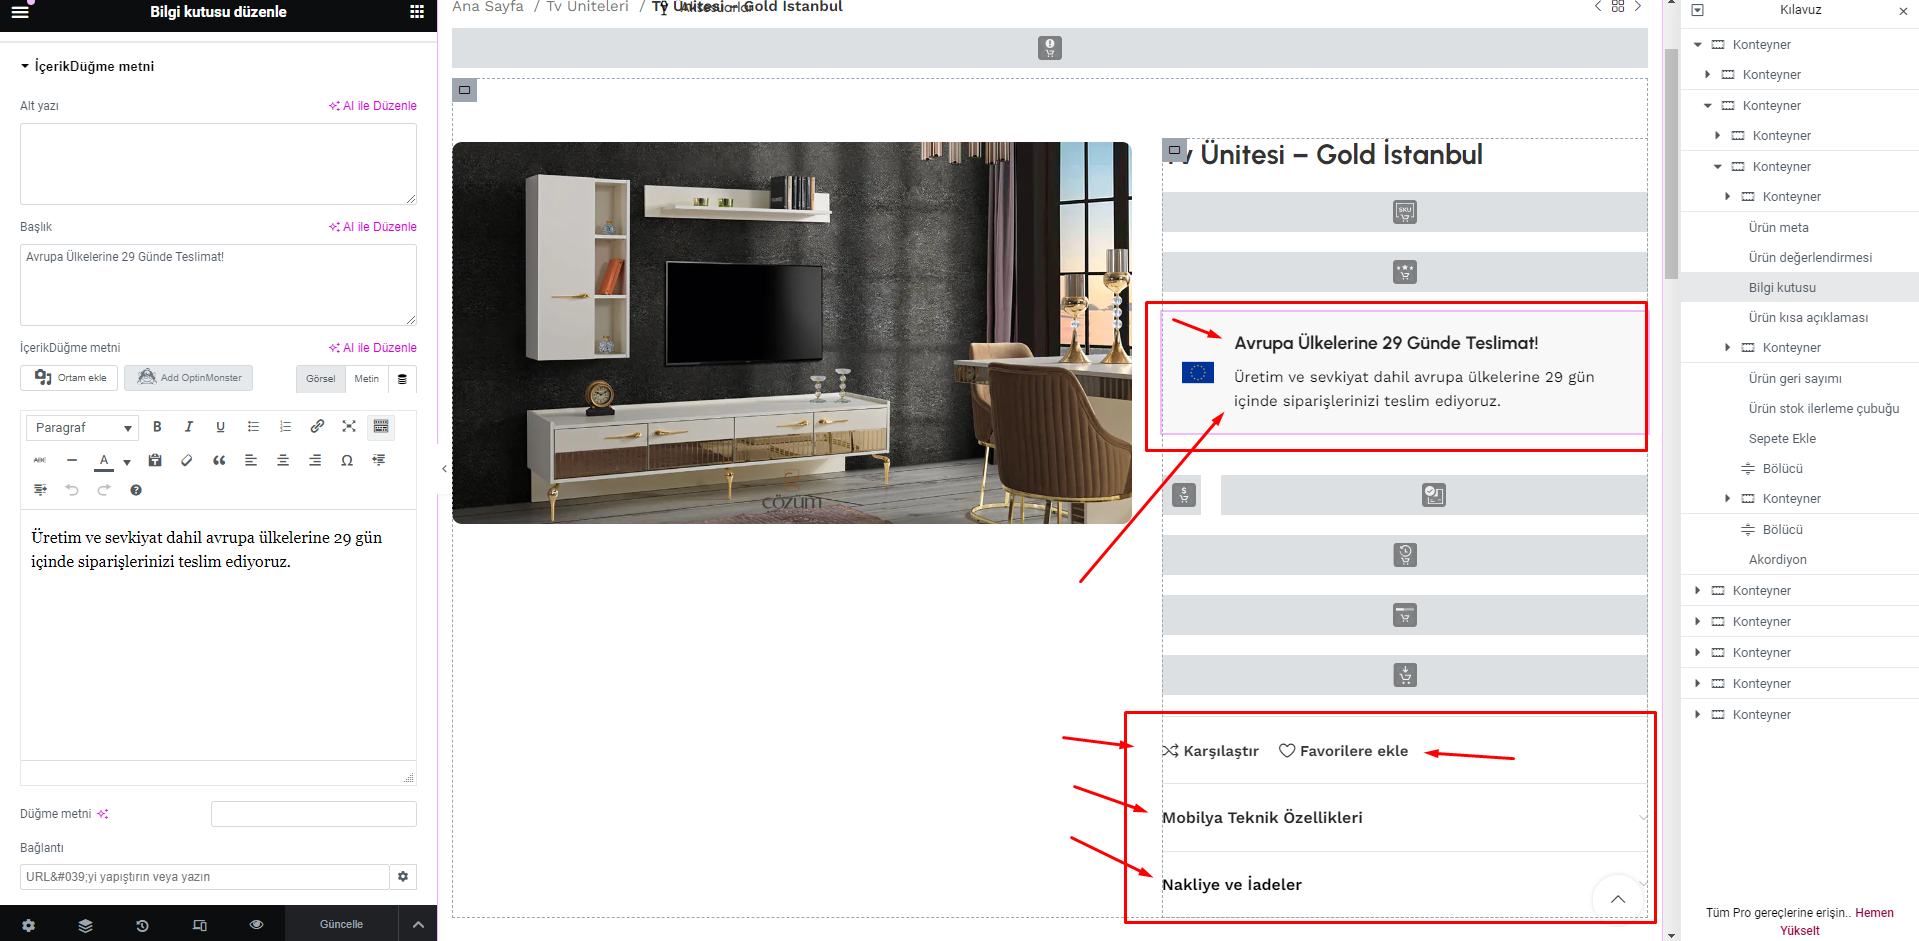The image size is (1919, 941).
Task: Center align the editor text
Action: (283, 460)
